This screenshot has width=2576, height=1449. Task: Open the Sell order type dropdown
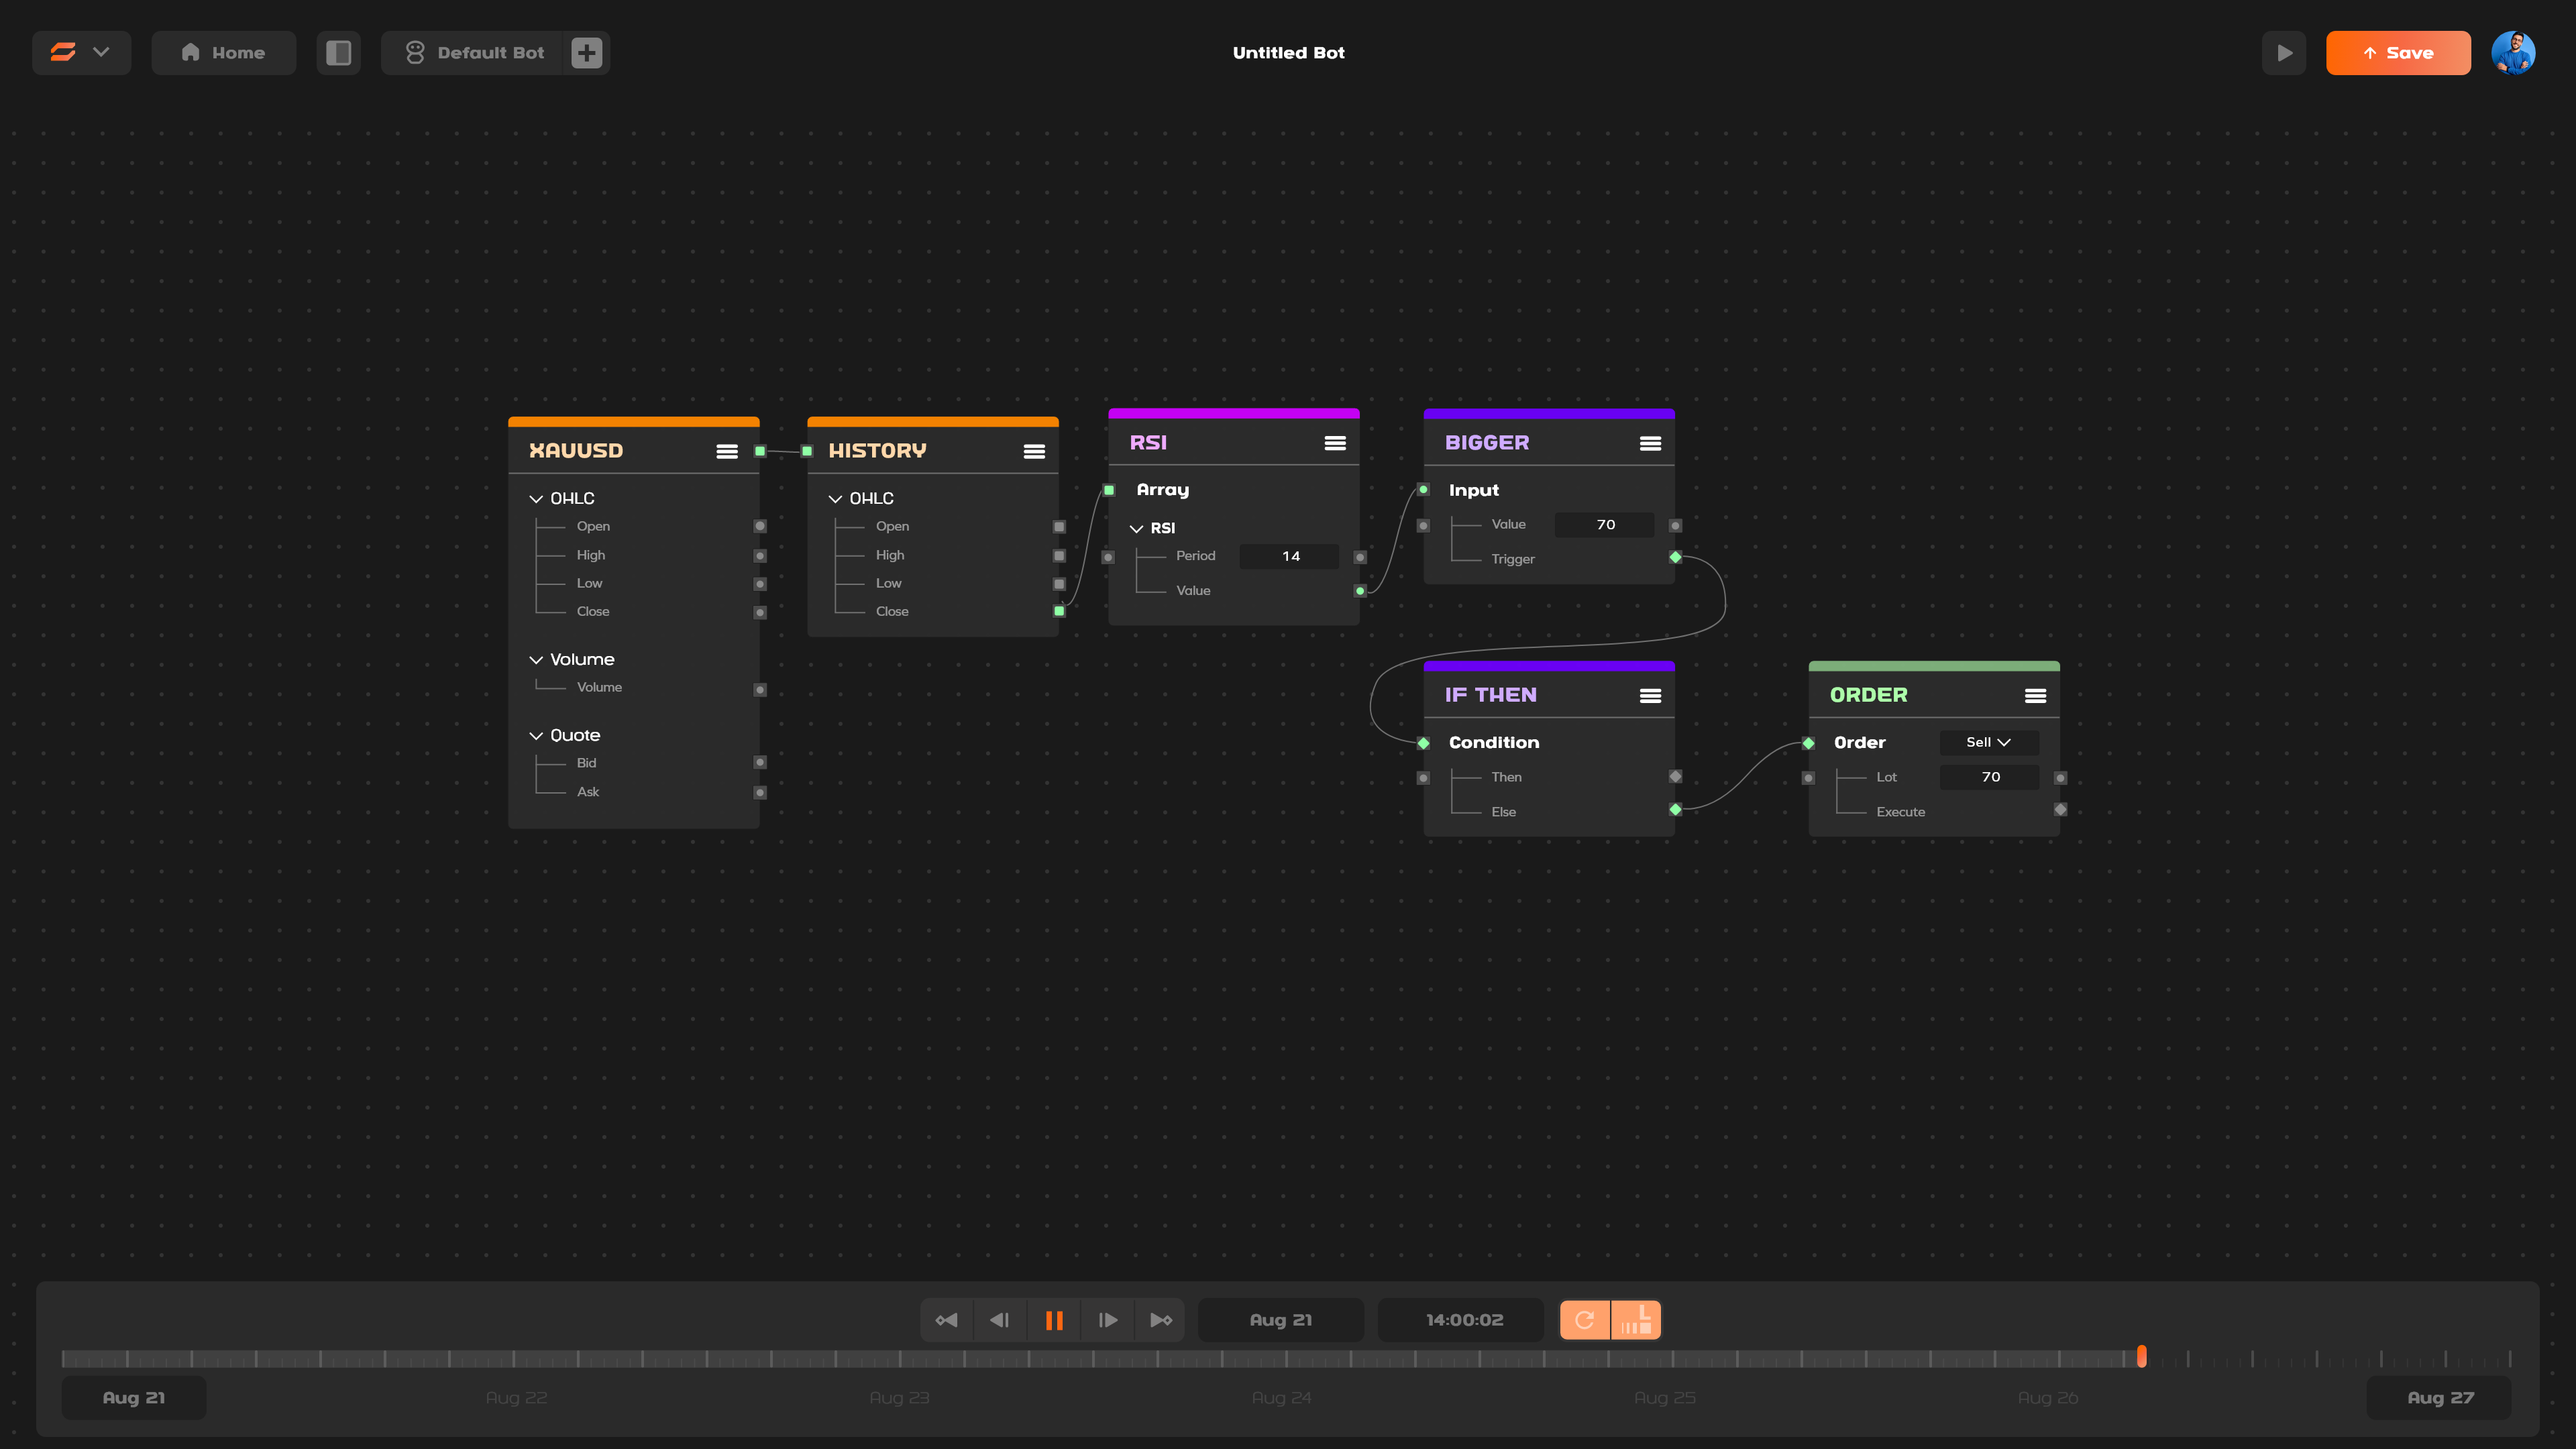1988,742
